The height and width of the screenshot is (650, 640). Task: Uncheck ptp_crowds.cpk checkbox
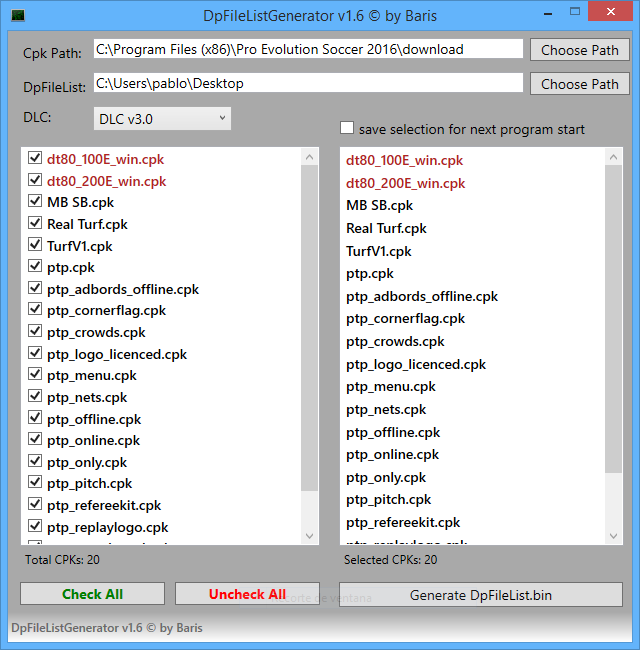(35, 331)
